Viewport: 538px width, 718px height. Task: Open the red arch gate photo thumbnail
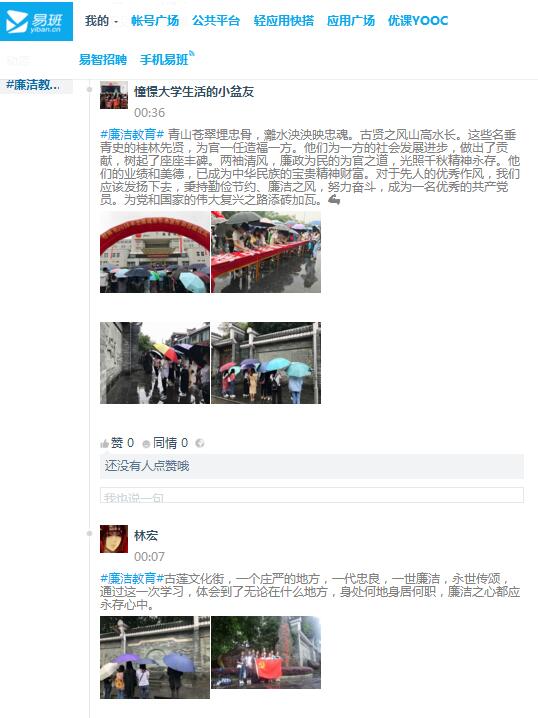[x=155, y=252]
